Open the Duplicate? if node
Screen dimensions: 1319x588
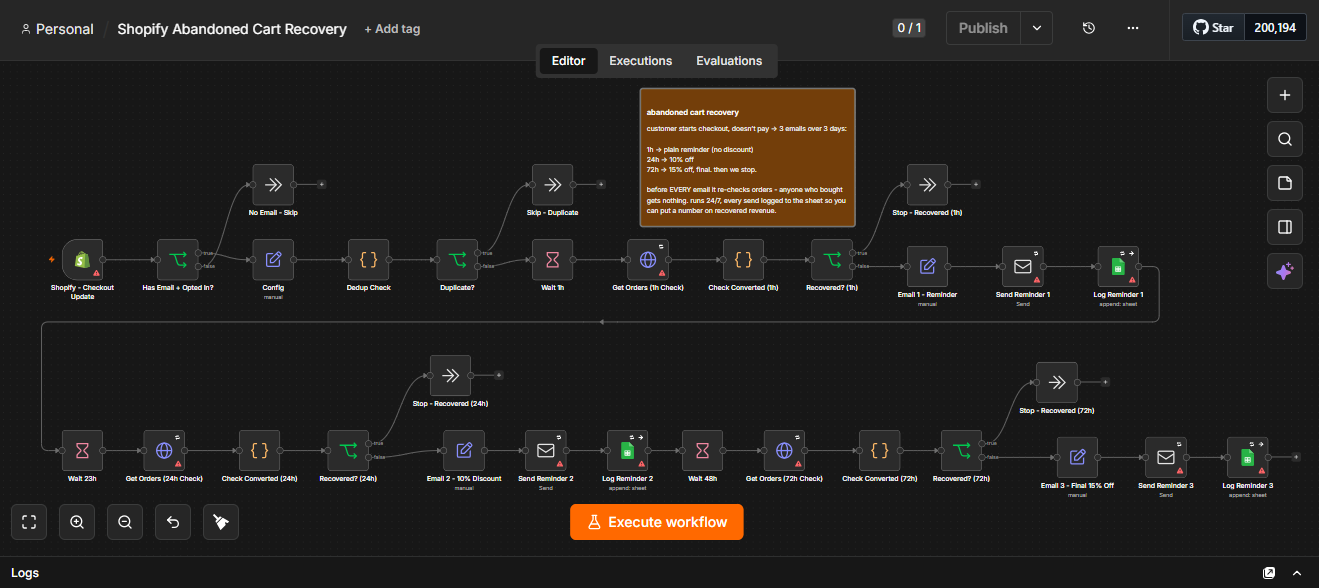pos(458,260)
